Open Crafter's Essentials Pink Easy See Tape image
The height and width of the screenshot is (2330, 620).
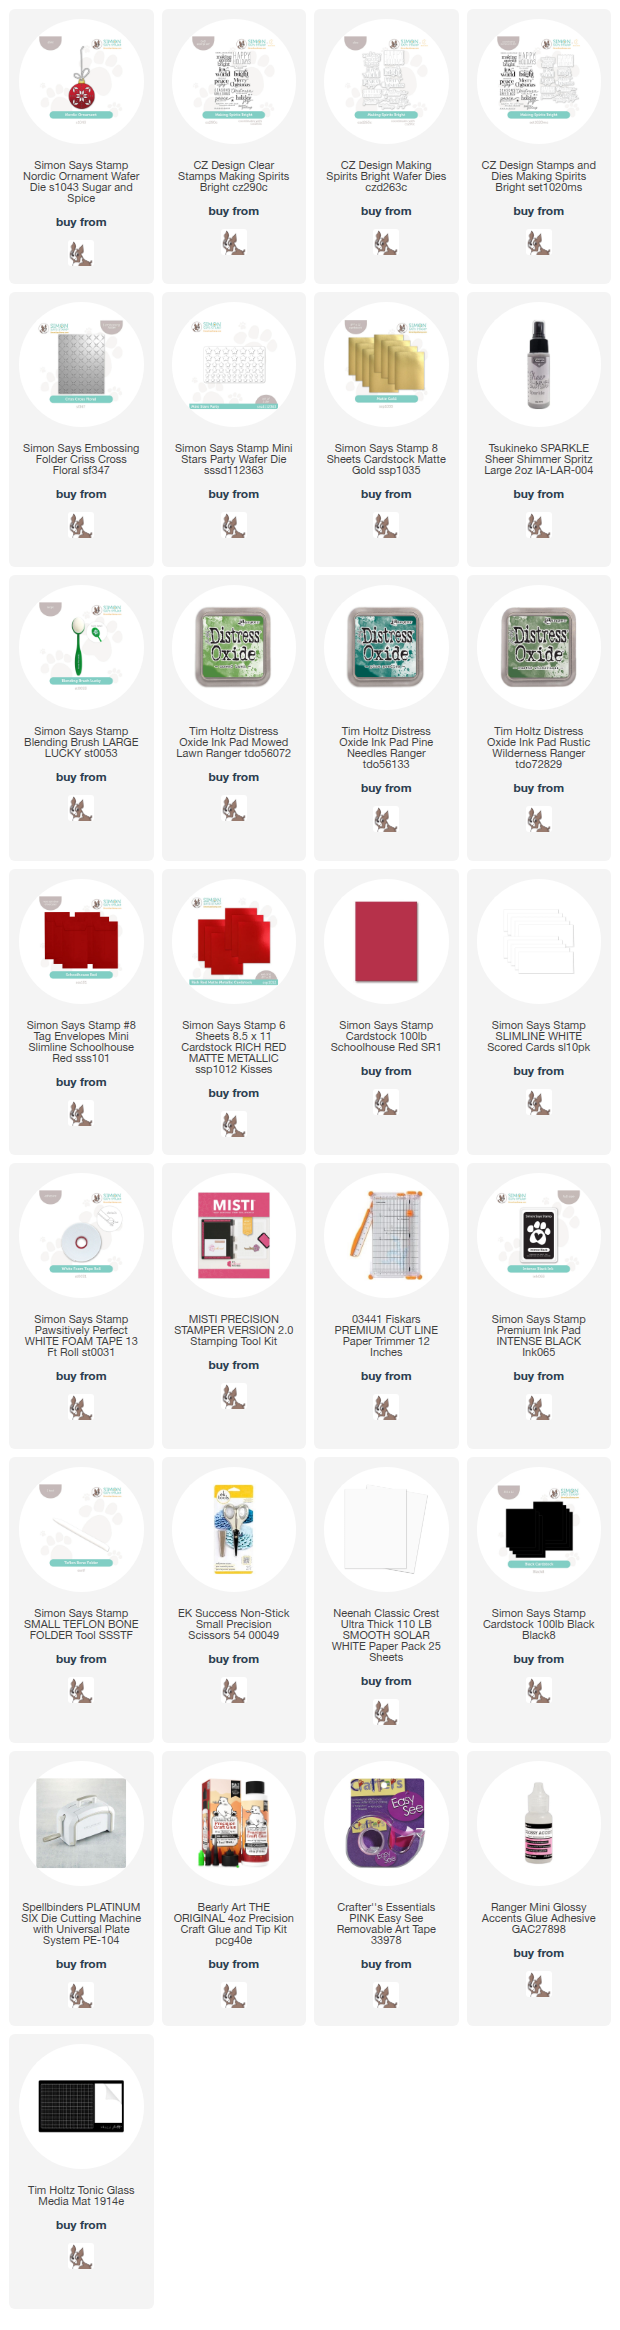pos(386,1823)
